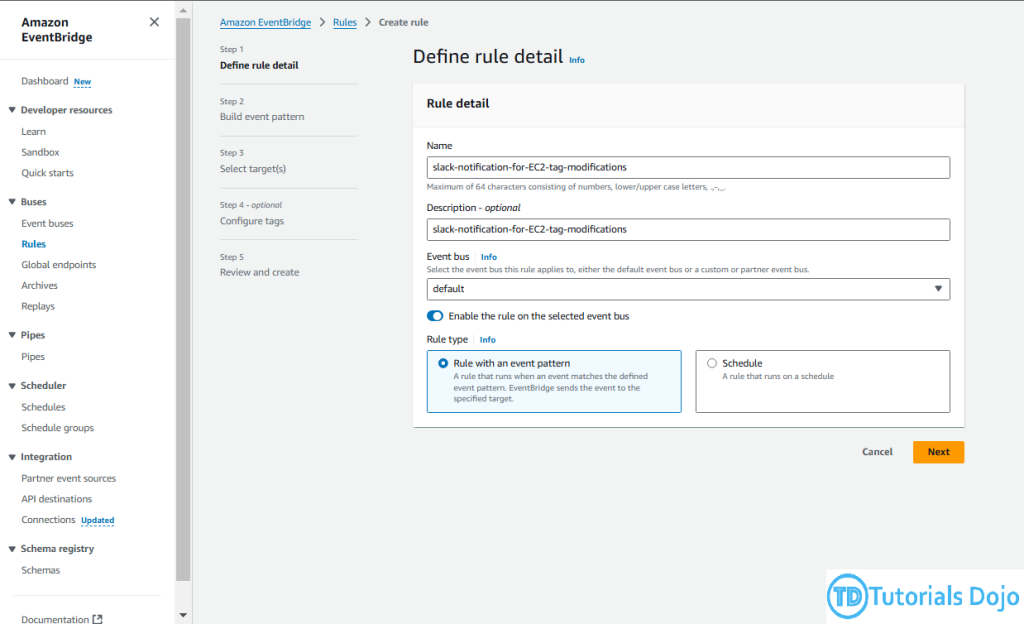
Task: Click the sidebar vertical scrollbar
Action: 182,300
